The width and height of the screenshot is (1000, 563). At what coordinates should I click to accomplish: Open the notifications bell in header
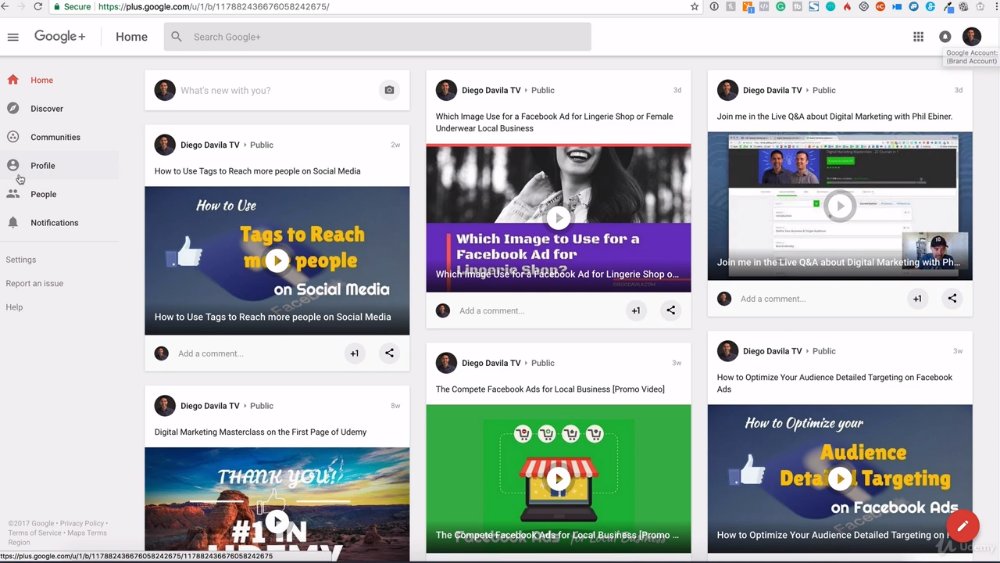pos(945,37)
